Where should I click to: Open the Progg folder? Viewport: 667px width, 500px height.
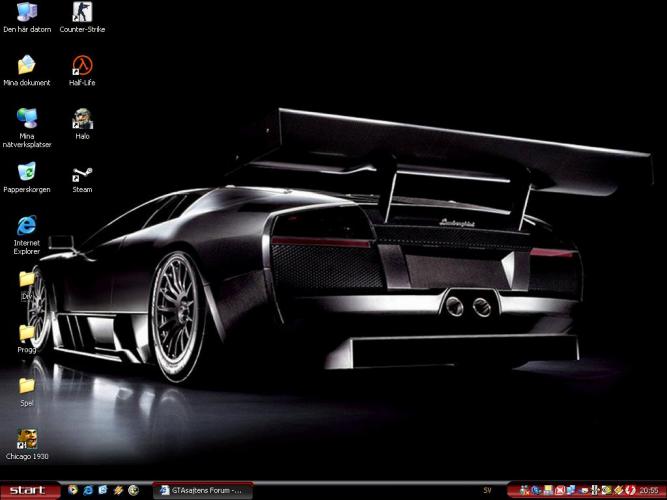27,333
